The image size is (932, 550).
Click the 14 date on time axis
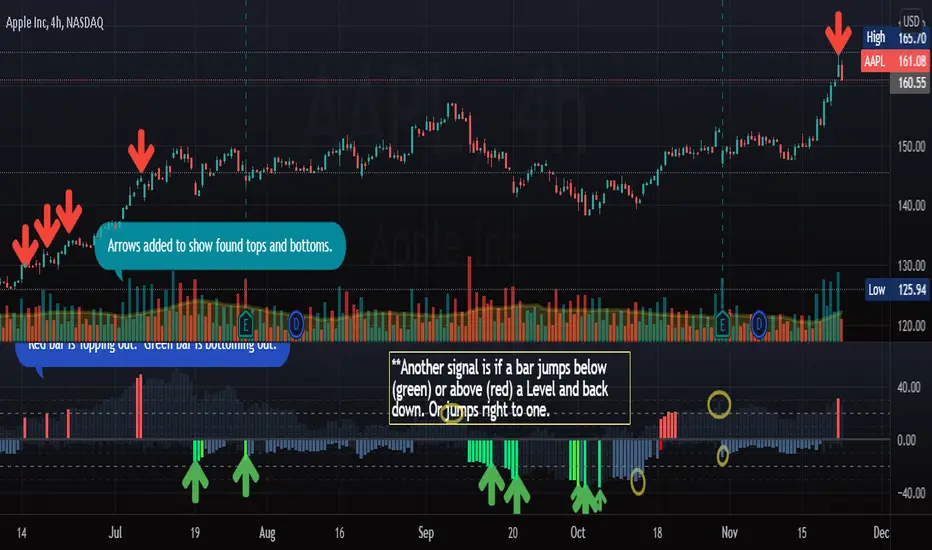(x=21, y=532)
